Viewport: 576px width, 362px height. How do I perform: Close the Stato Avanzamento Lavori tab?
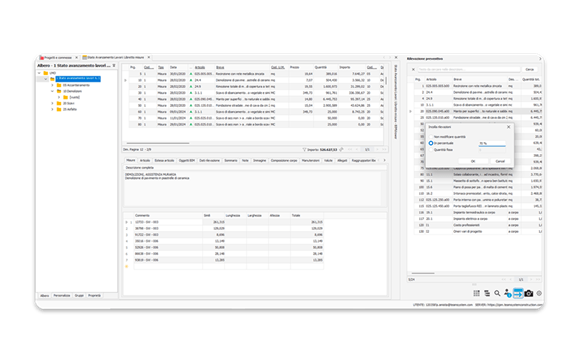pyautogui.click(x=149, y=57)
